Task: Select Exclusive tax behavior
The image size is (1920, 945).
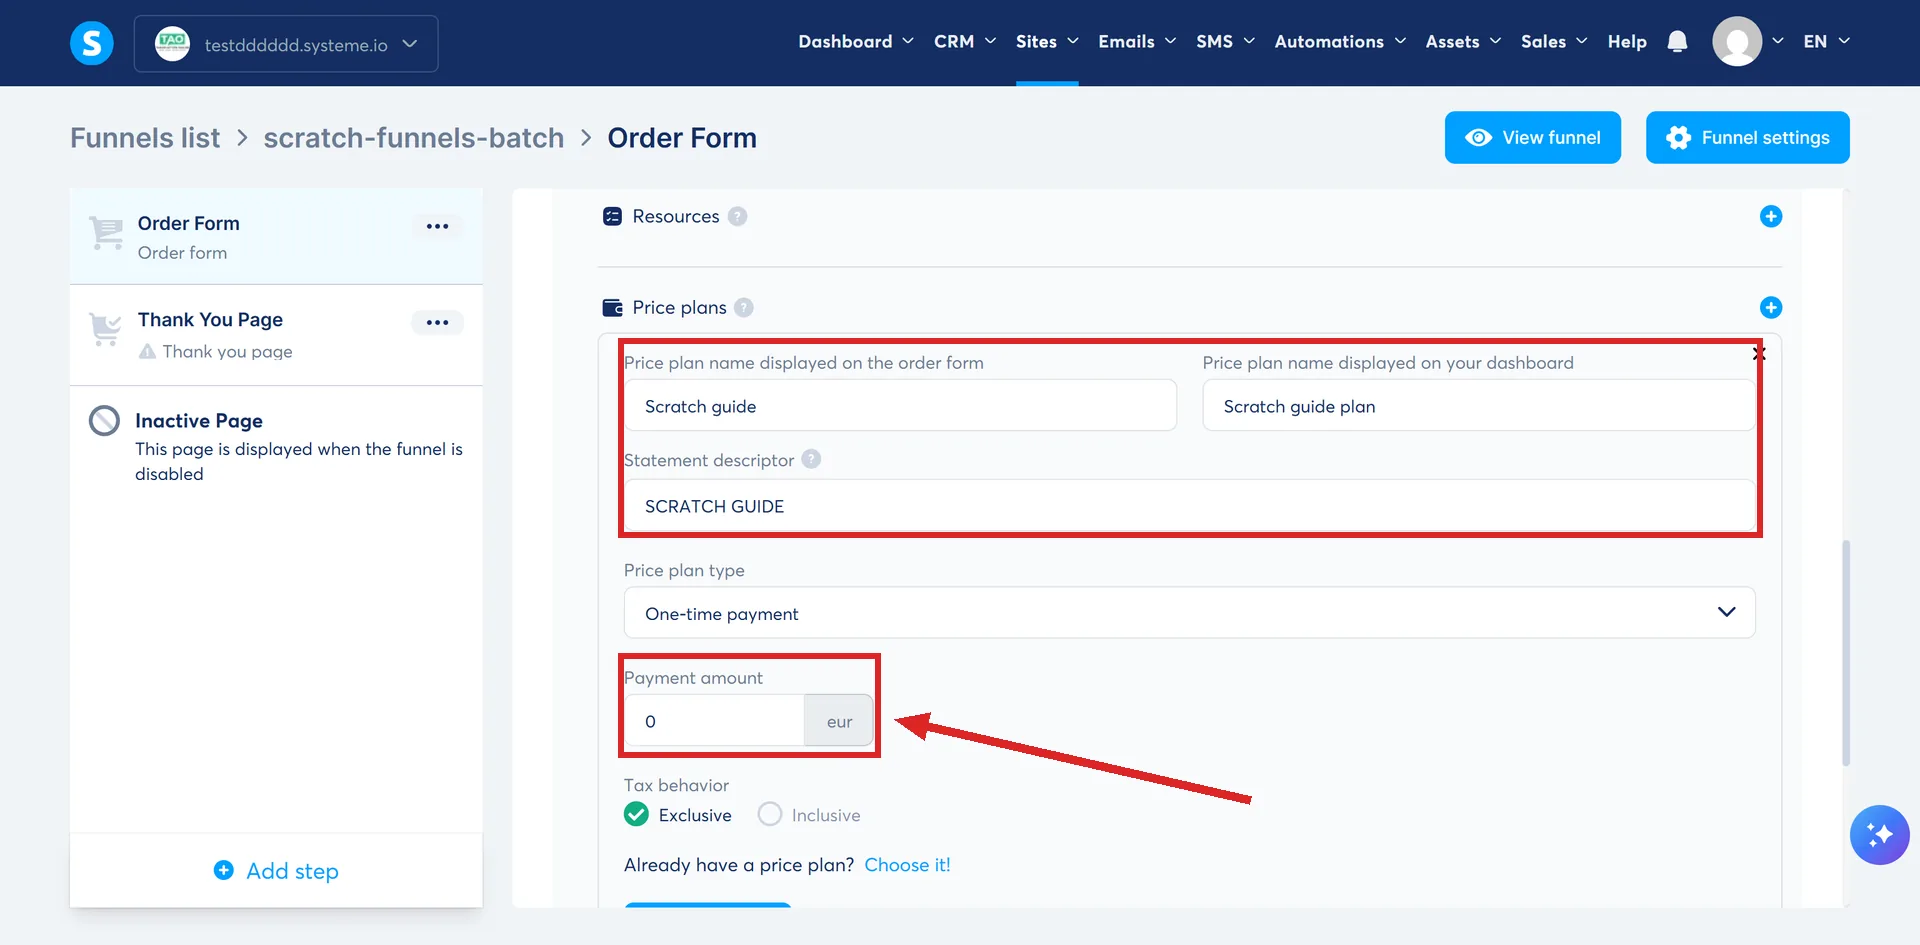Action: (636, 814)
